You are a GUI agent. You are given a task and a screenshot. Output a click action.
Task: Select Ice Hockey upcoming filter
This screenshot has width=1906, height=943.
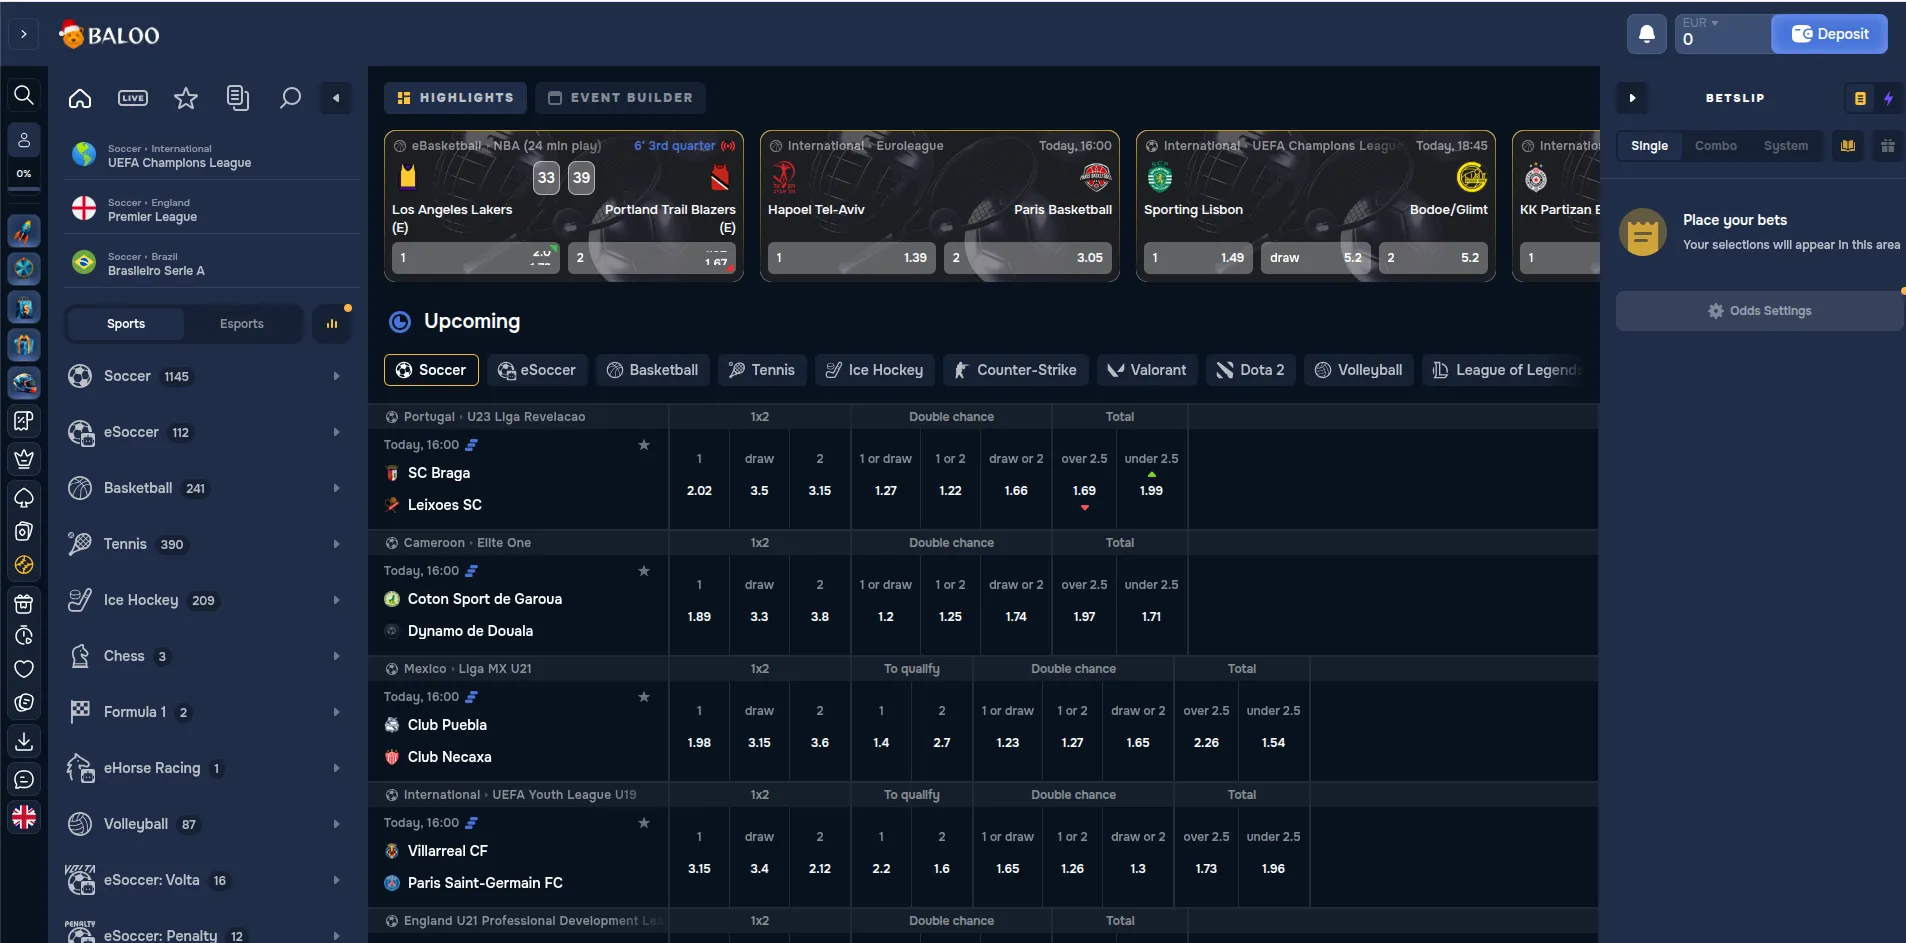(x=874, y=370)
